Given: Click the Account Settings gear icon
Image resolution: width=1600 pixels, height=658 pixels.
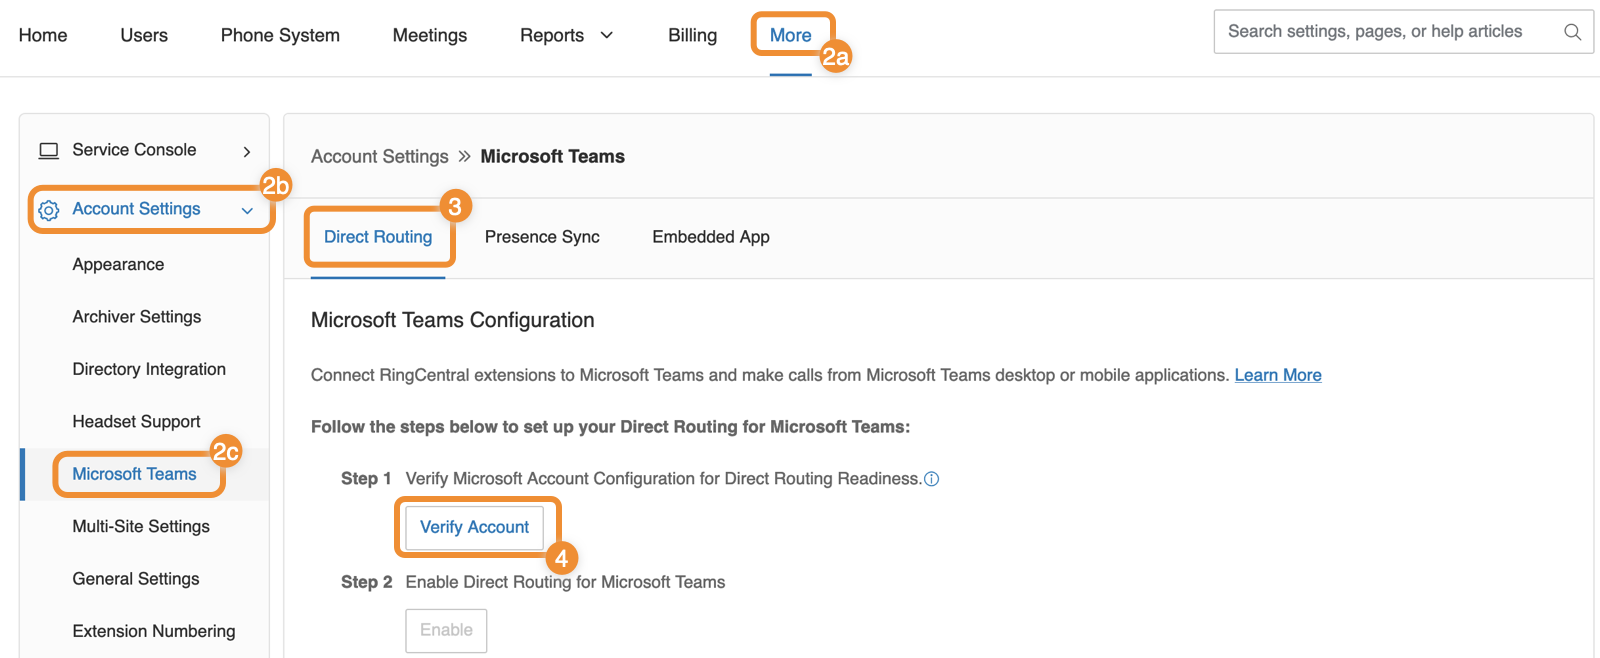Looking at the screenshot, I should [x=48, y=210].
